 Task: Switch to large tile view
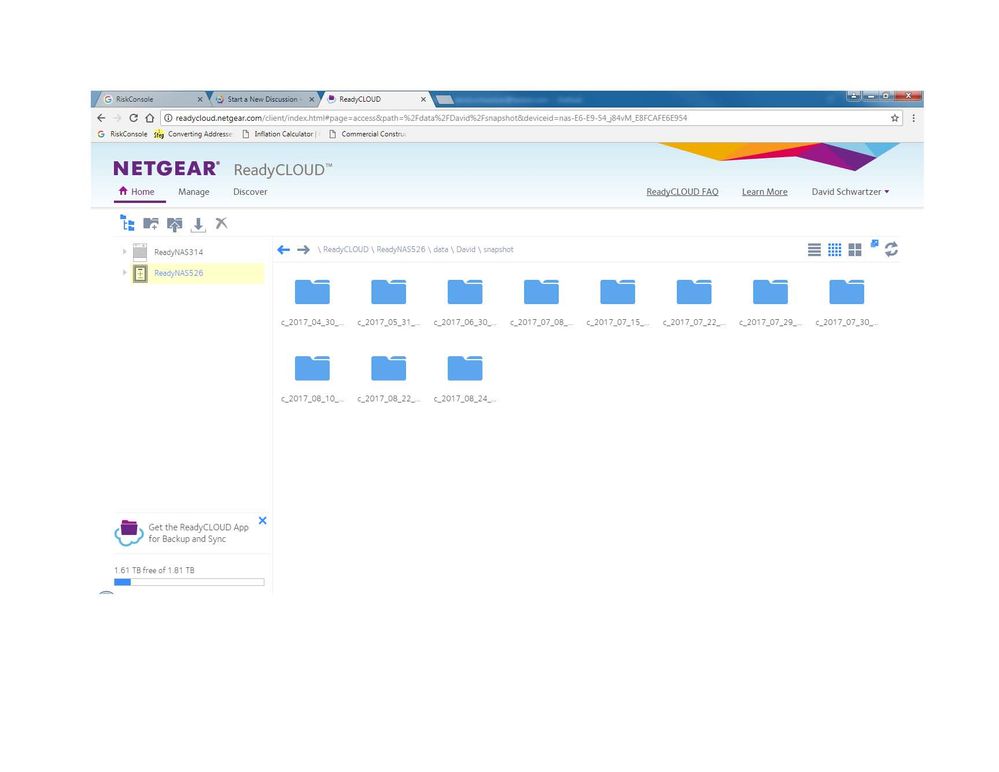click(855, 250)
